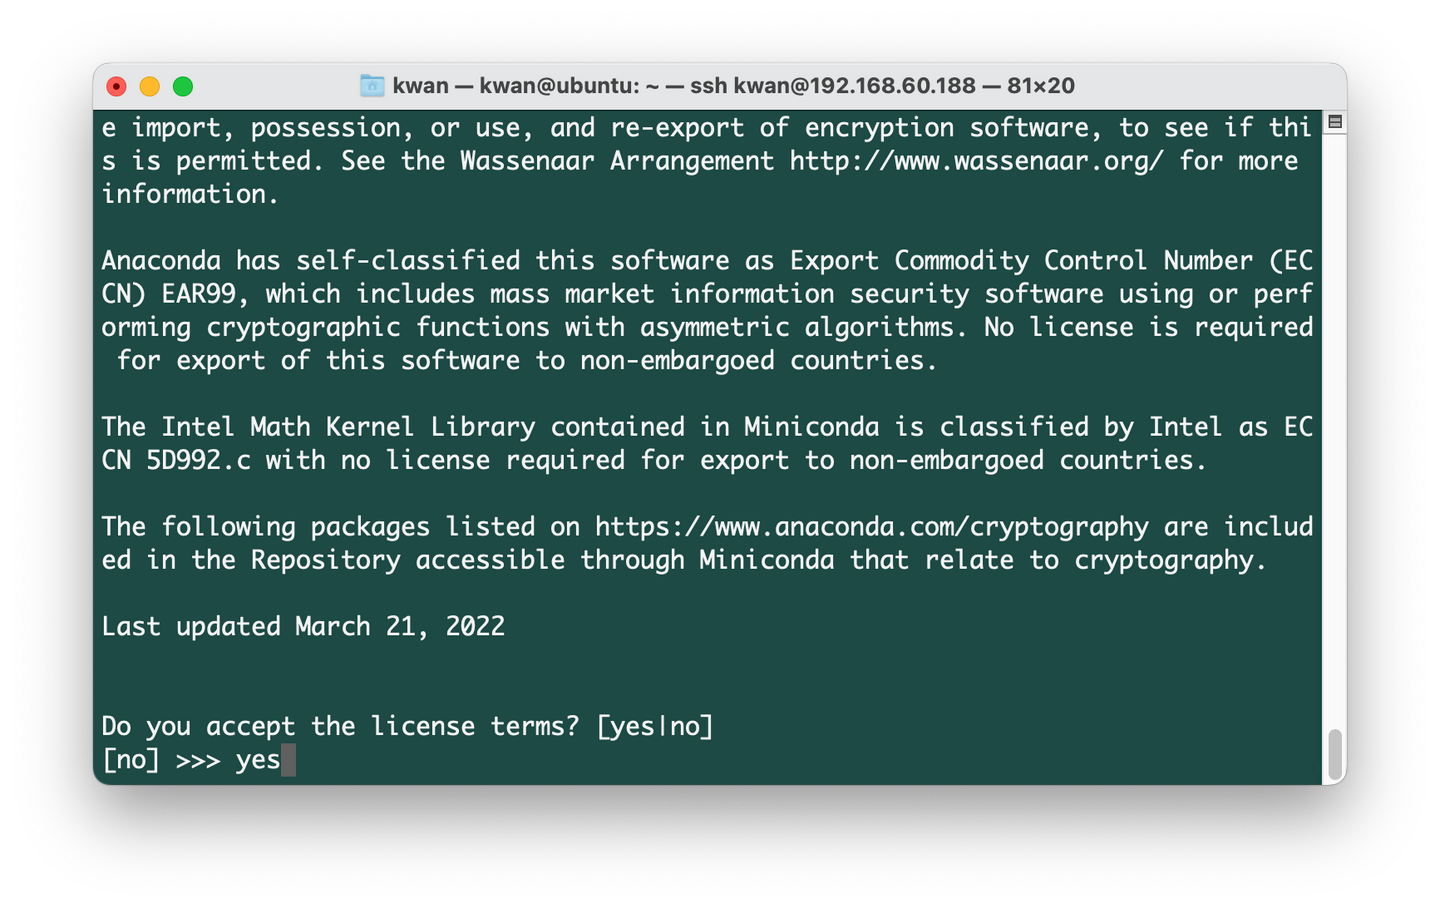Click the window title text "kwan@ubuntu"
1440x908 pixels.
tap(559, 86)
